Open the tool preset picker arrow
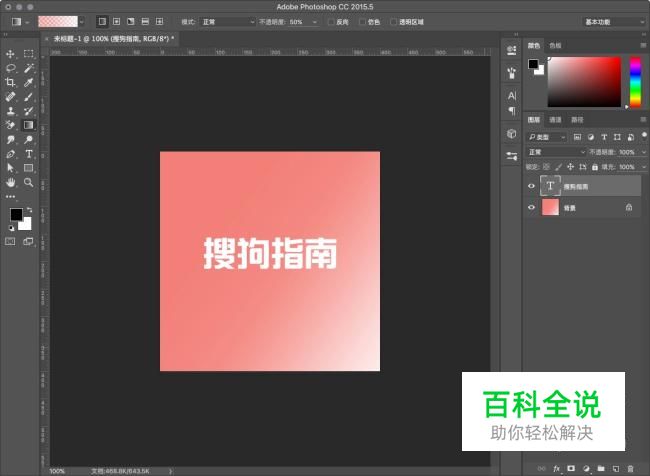The height and width of the screenshot is (476, 650). [27, 22]
